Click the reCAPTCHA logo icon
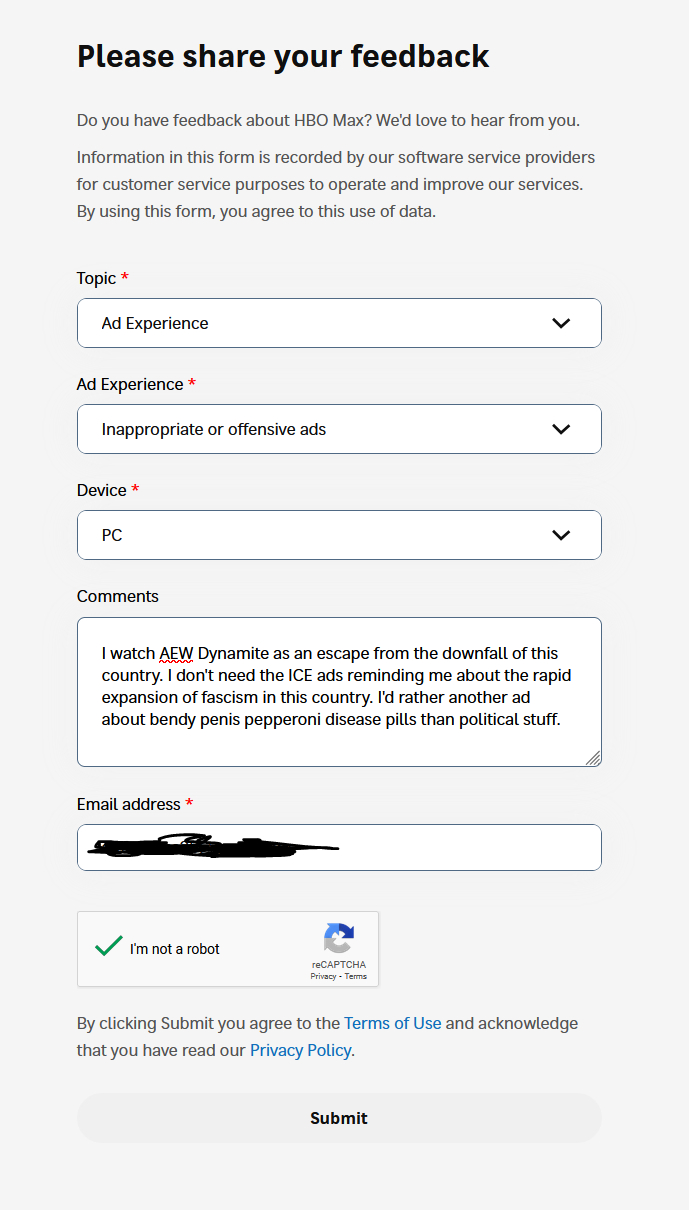The width and height of the screenshot is (689, 1210). coord(338,938)
